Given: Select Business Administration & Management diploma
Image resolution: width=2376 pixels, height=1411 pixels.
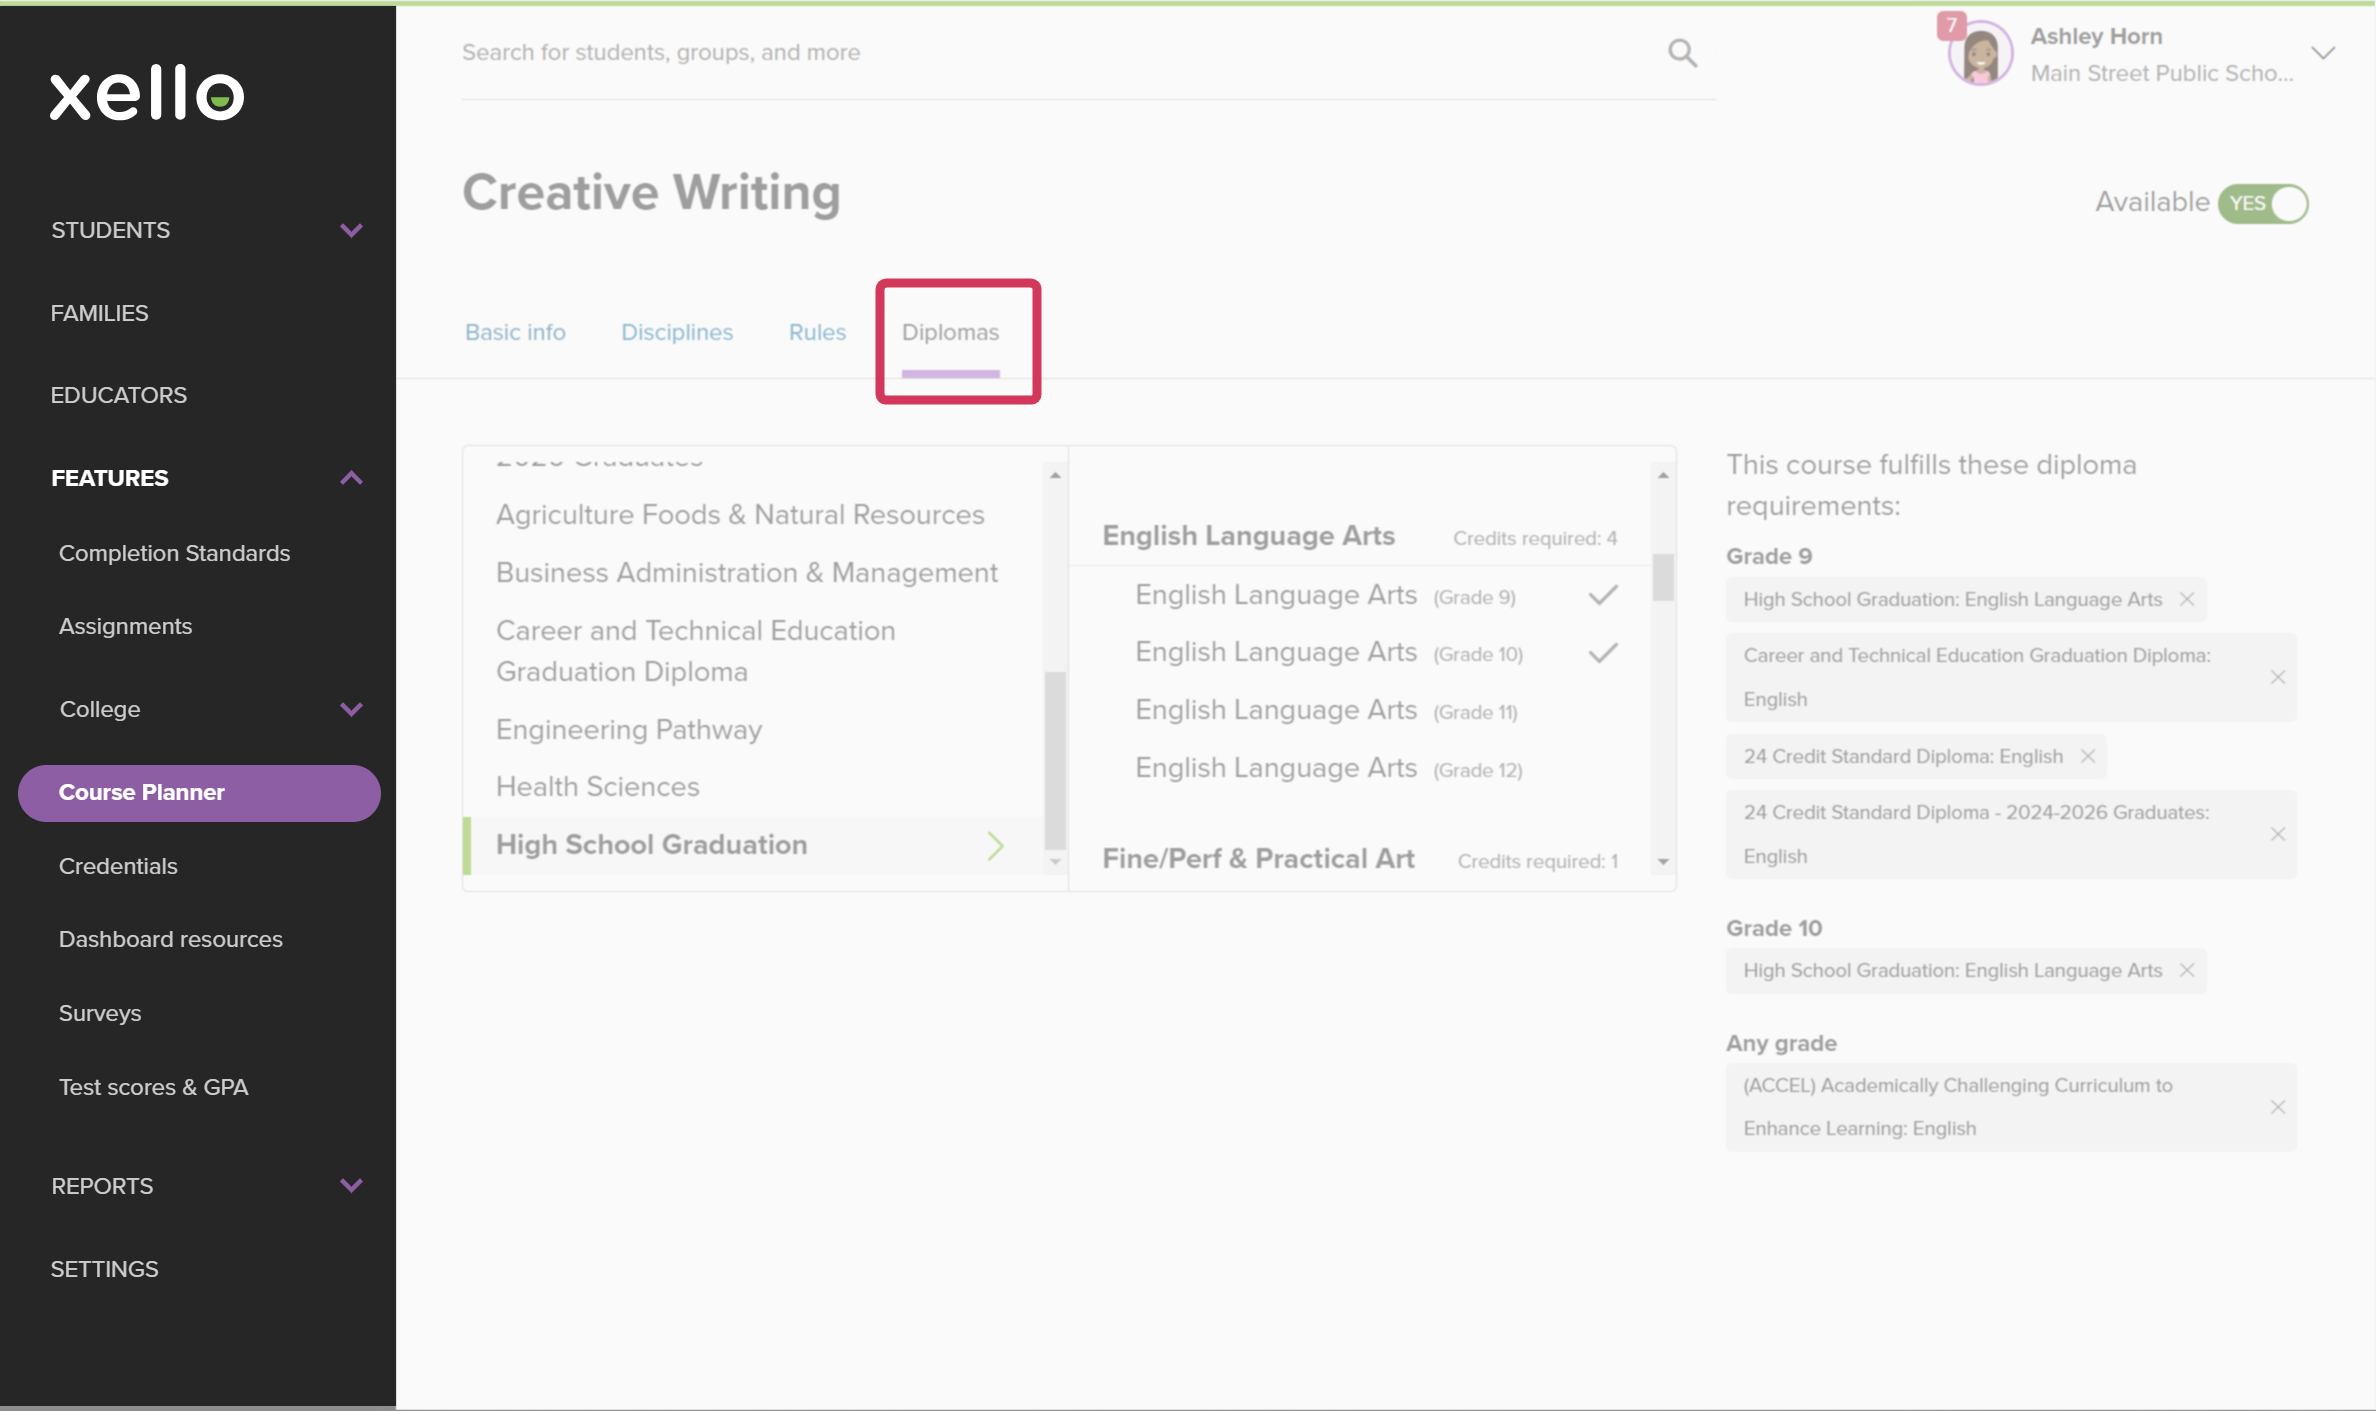Looking at the screenshot, I should click(747, 573).
